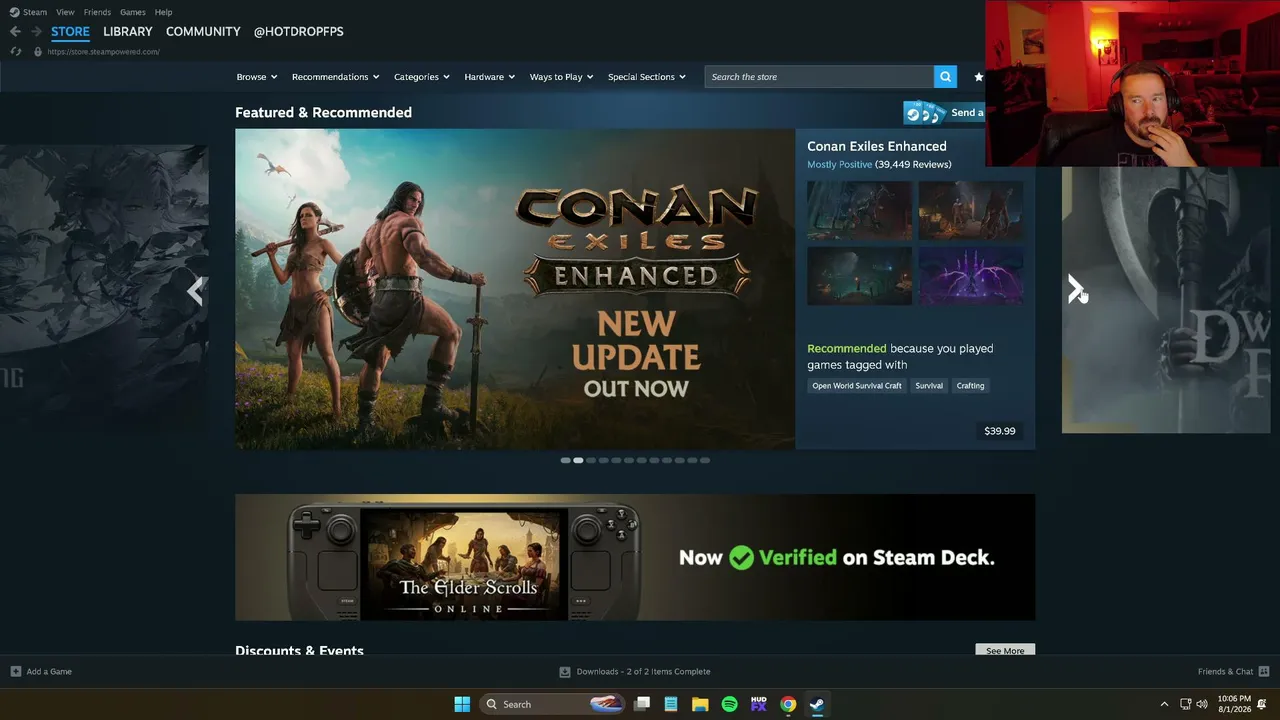Open The Elder Scrolls Online Steam Deck banner

635,557
